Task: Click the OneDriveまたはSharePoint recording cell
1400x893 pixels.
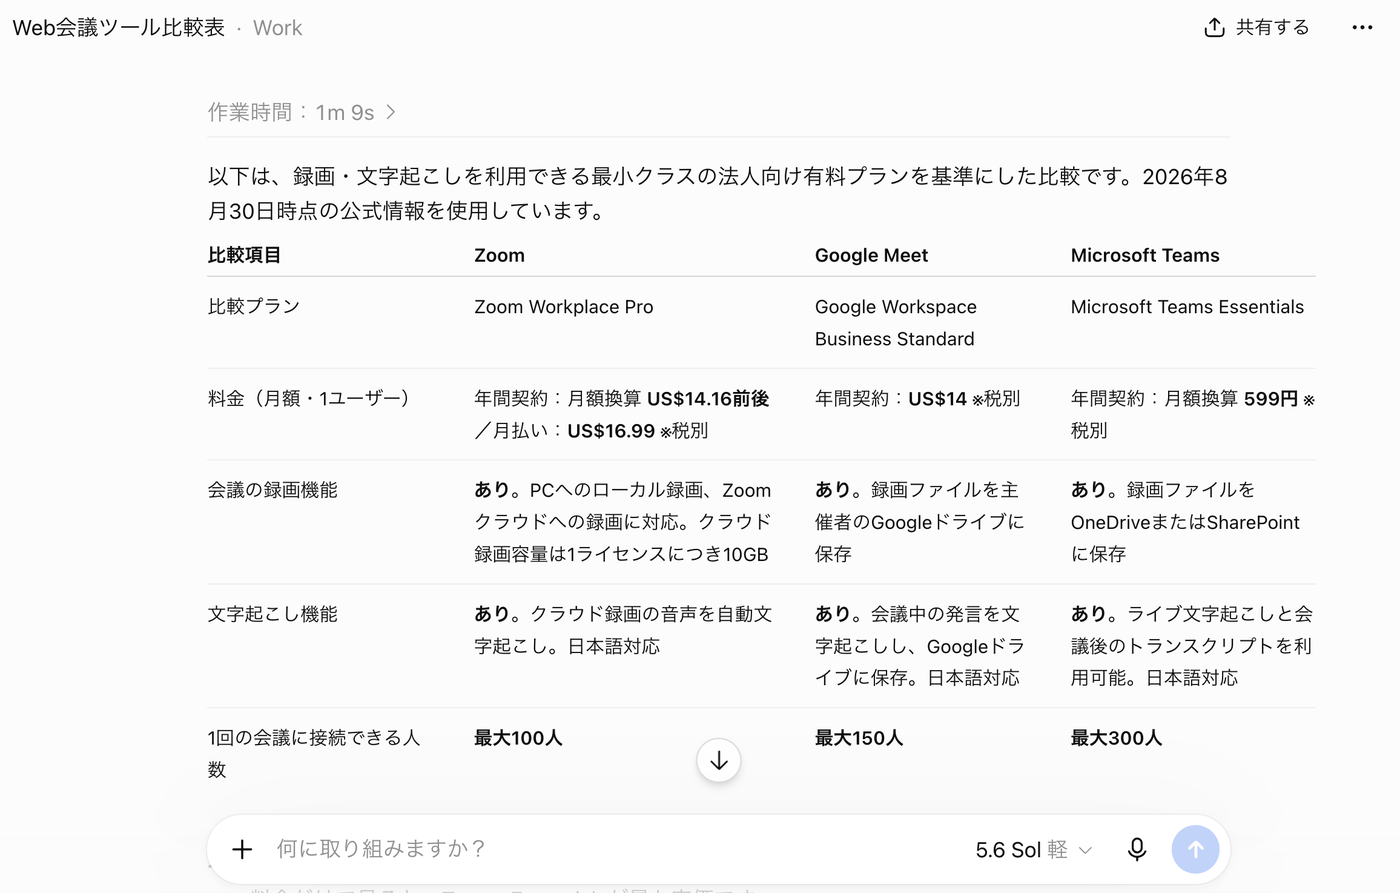Action: (1186, 522)
